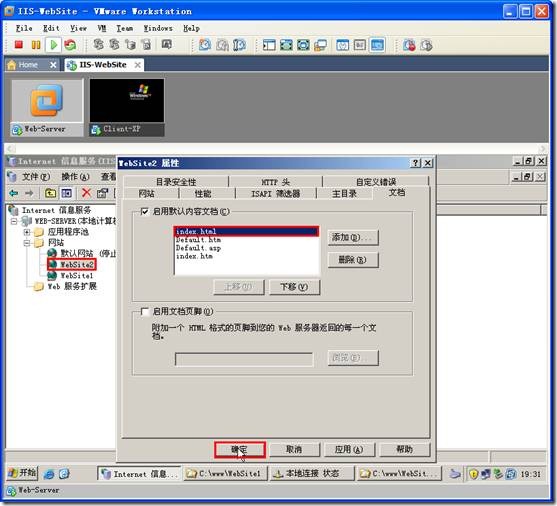Click the full screen mode icon
557x506 pixels.
click(286, 45)
